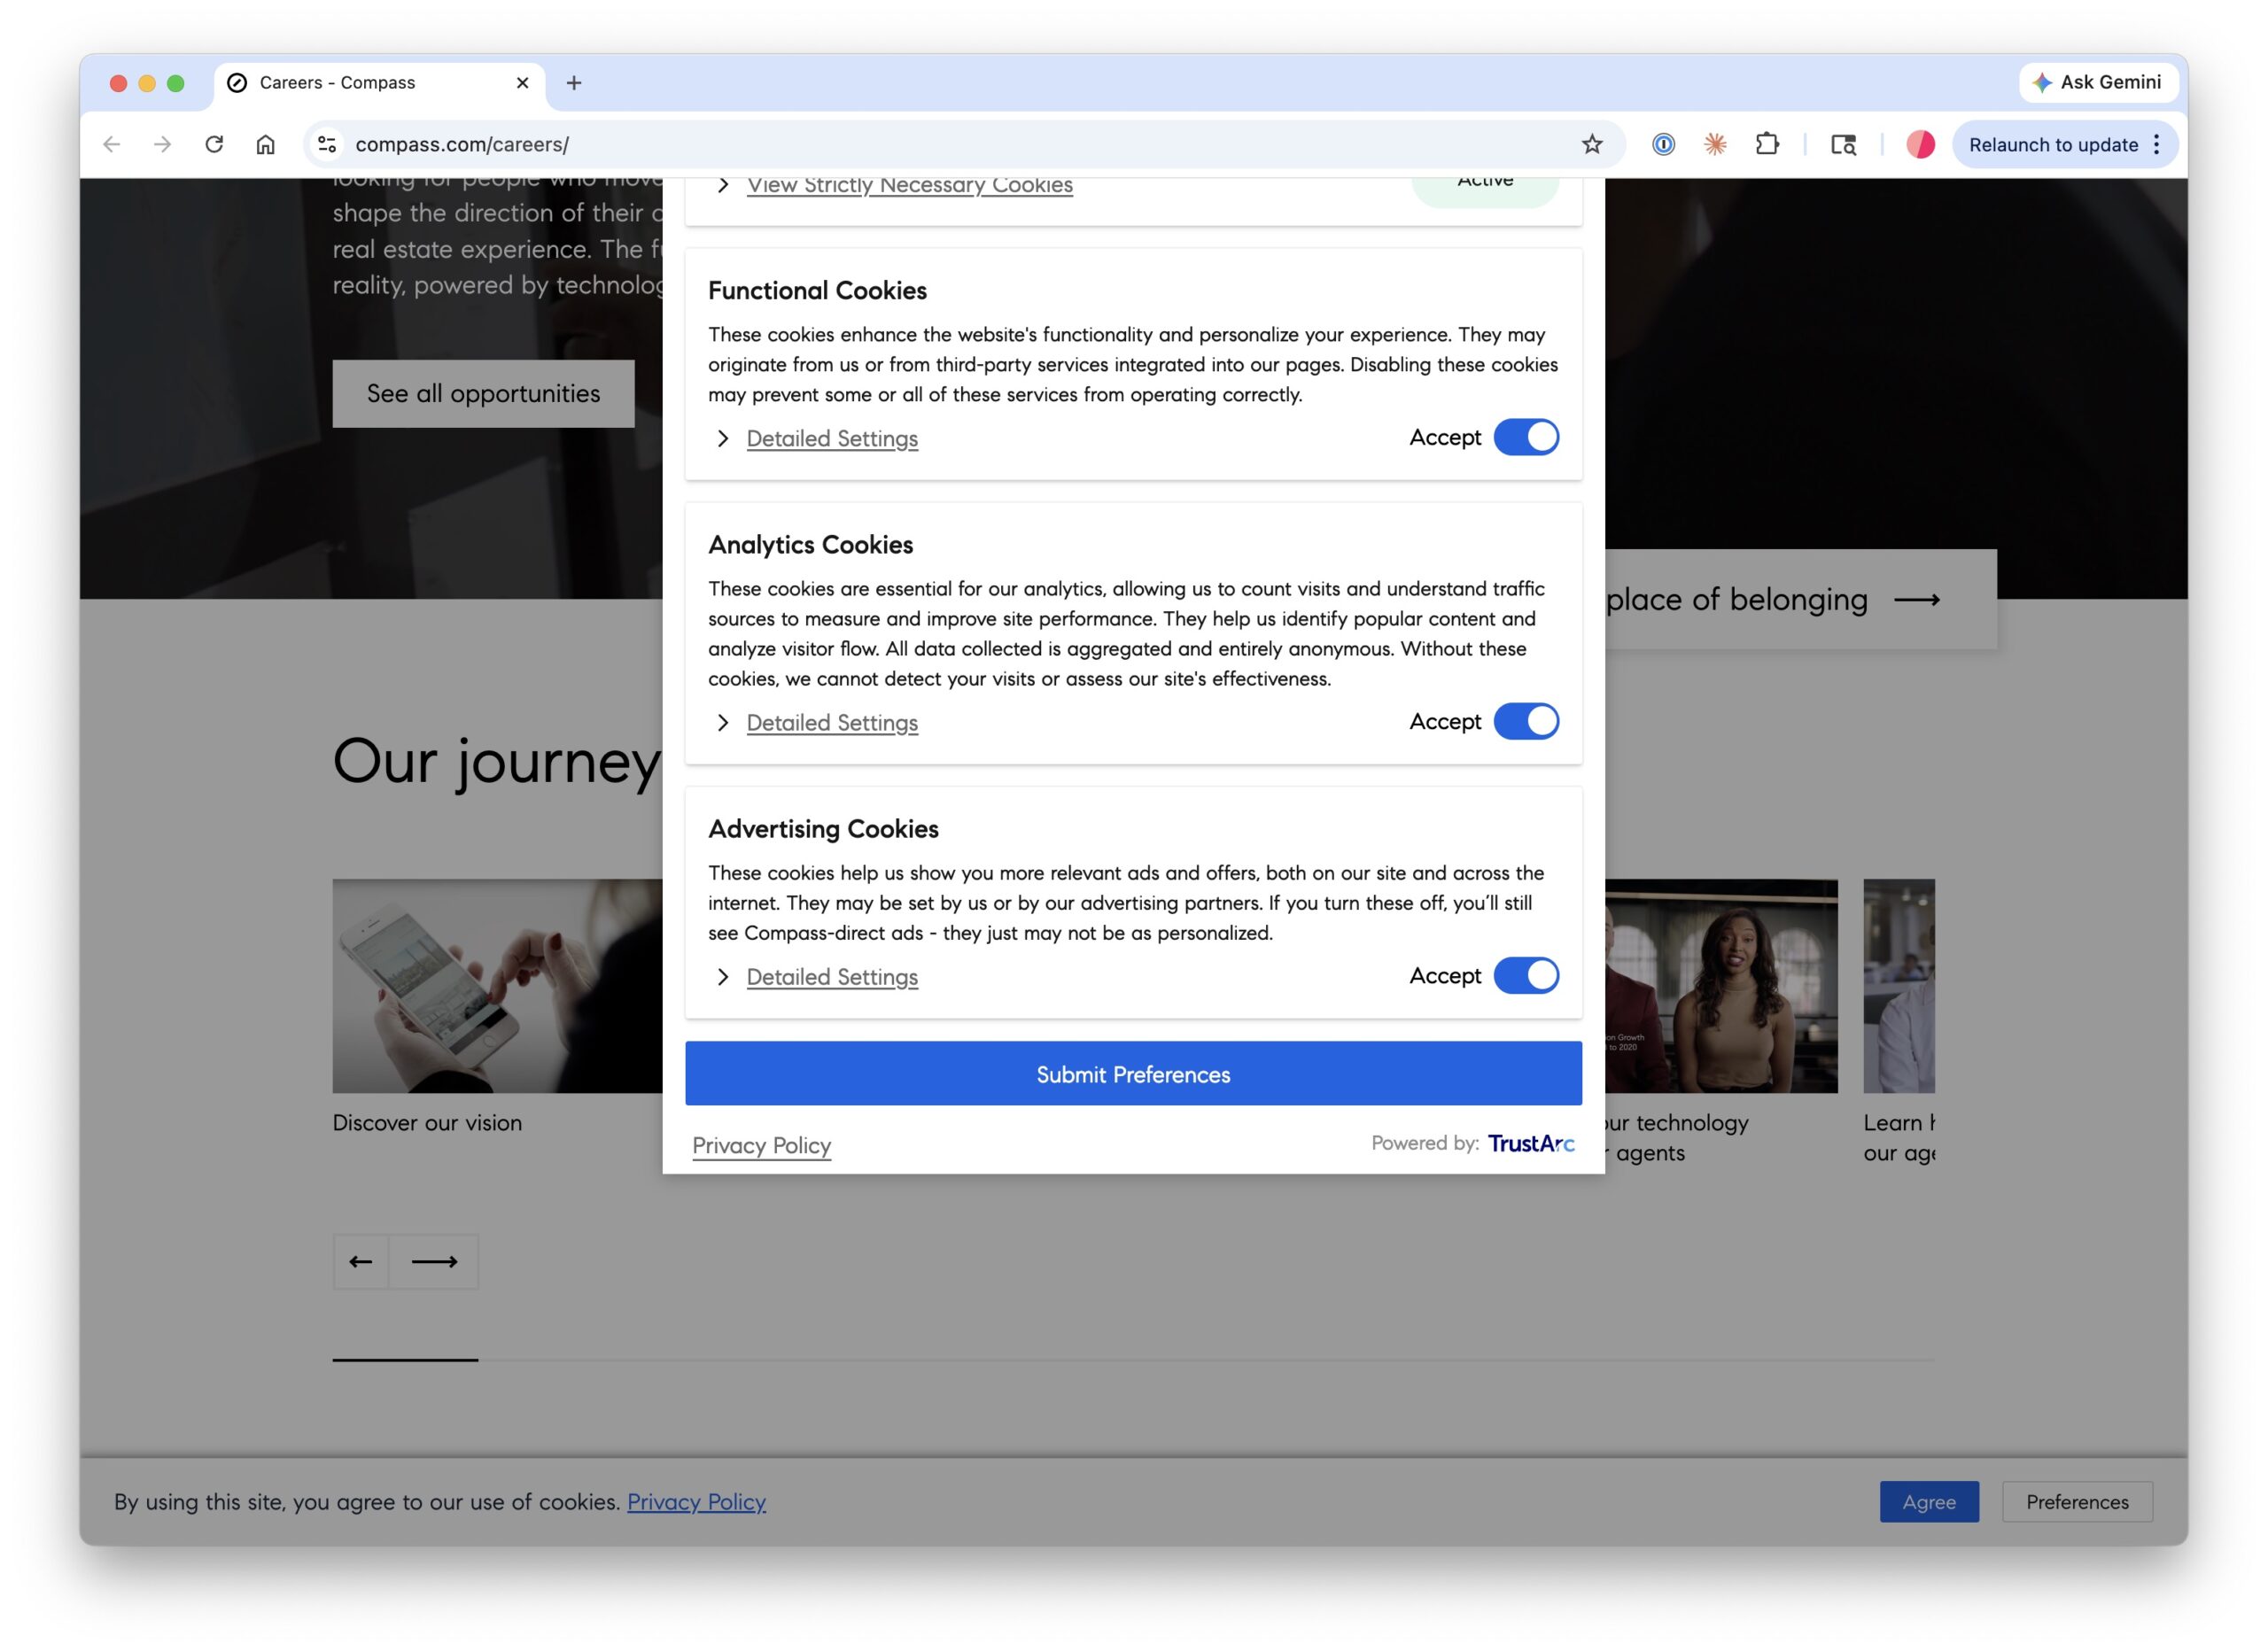This screenshot has width=2268, height=1651.
Task: Open the Chrome three-dot menu
Action: [2157, 144]
